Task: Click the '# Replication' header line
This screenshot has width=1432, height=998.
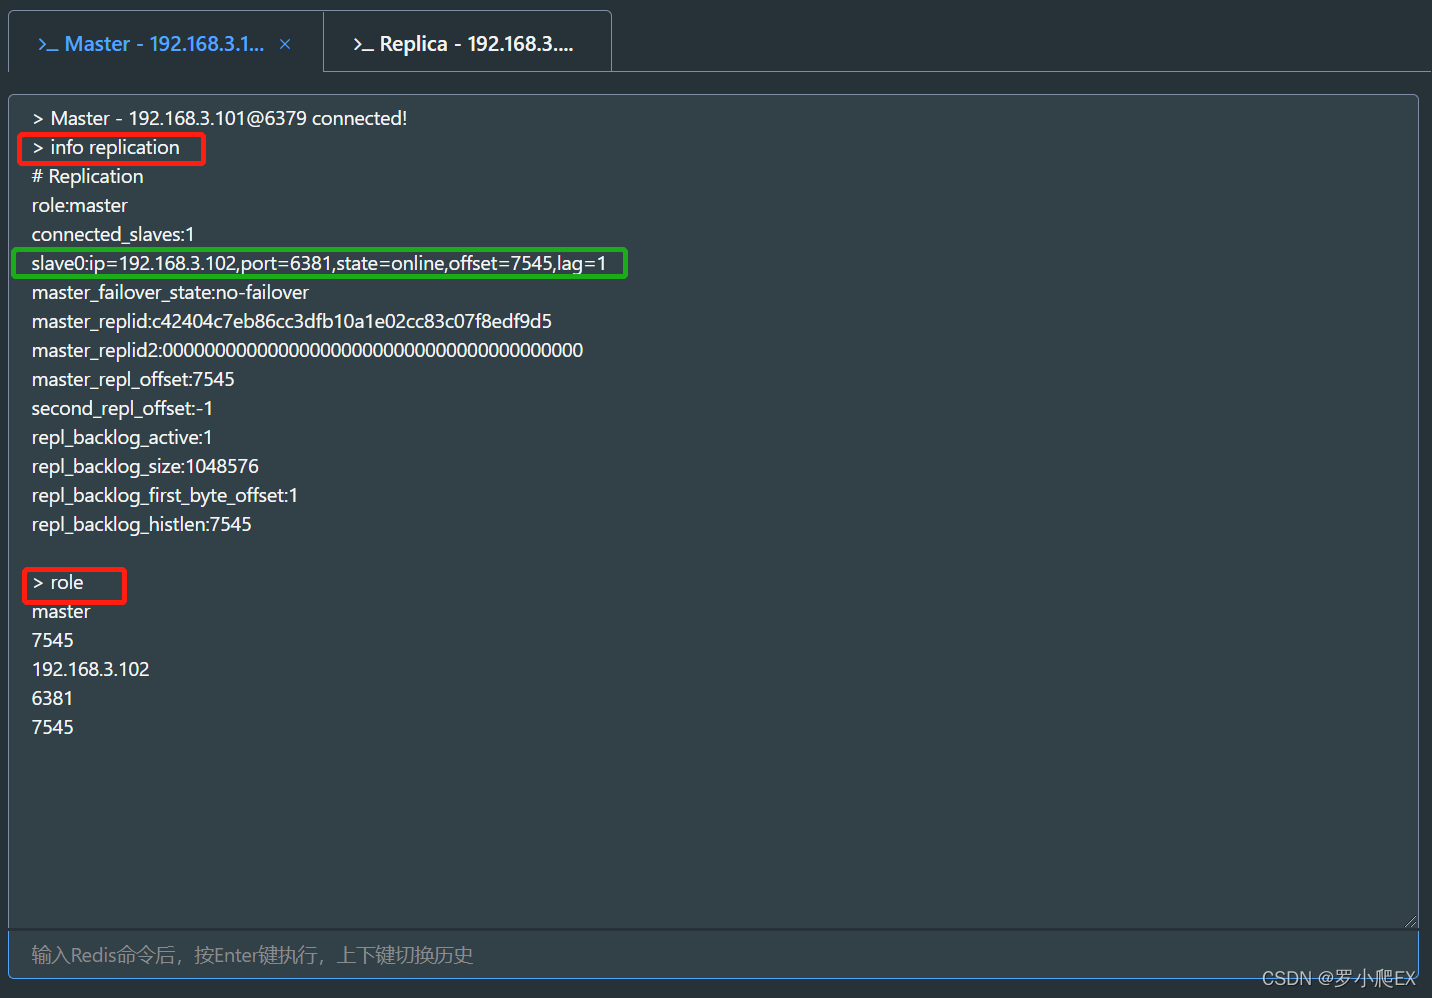Action: [88, 176]
